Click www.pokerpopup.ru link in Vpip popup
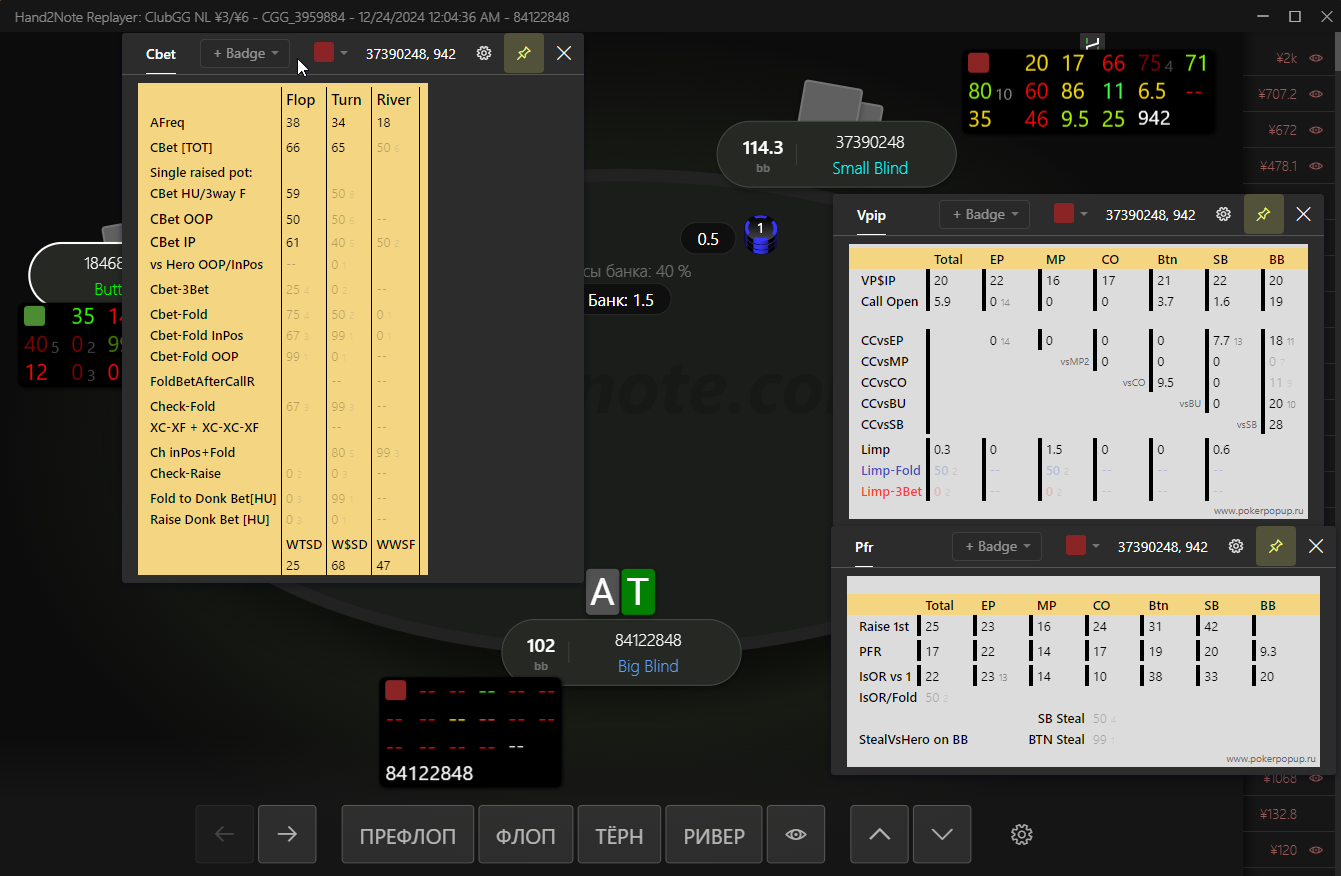 pos(1260,510)
